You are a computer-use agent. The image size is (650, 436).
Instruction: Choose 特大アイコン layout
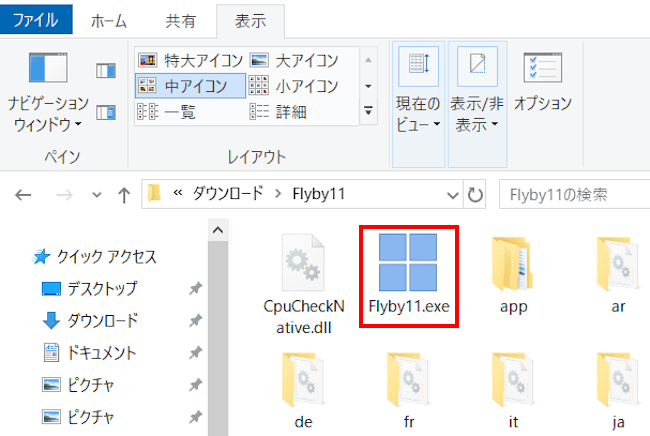(191, 61)
